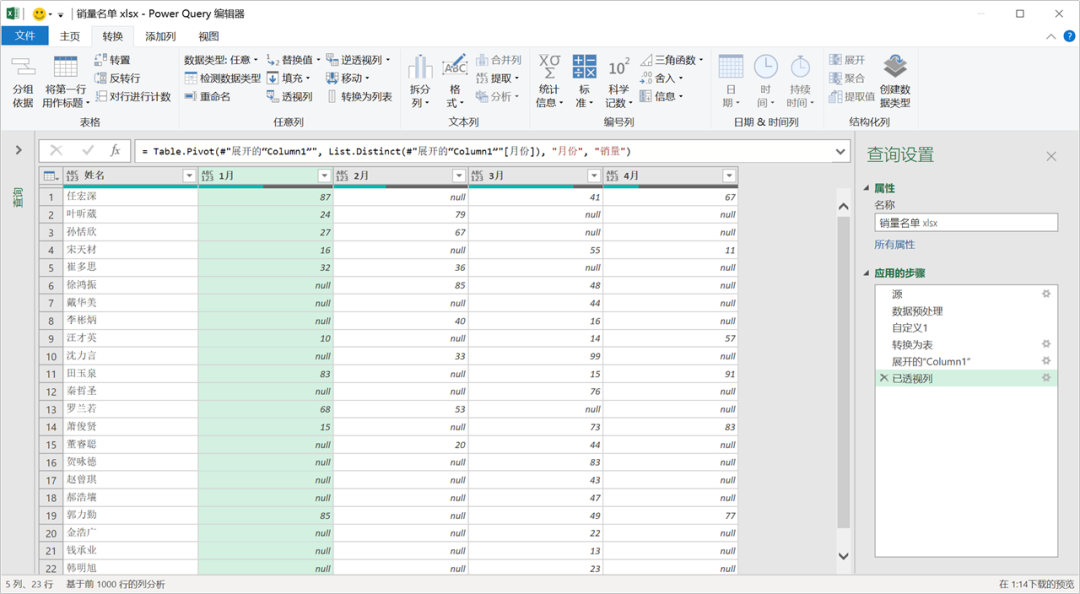This screenshot has height=594, width=1080.
Task: Click the 转置 (Transpose) button
Action: click(x=112, y=60)
